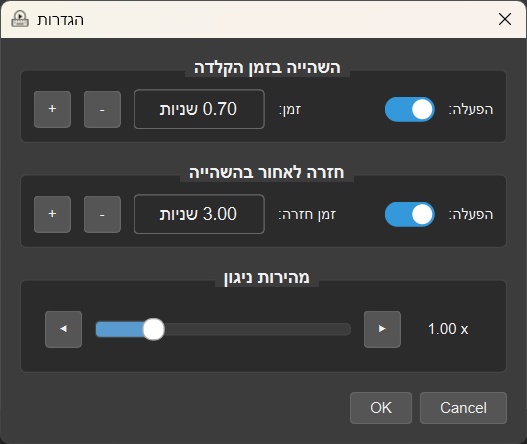
Task: Increase rewind time with the plus button
Action: tap(52, 214)
